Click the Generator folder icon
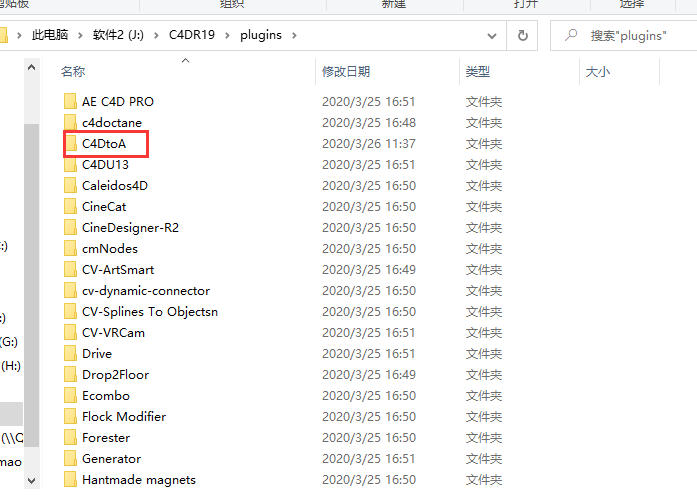This screenshot has width=697, height=502. pos(70,458)
